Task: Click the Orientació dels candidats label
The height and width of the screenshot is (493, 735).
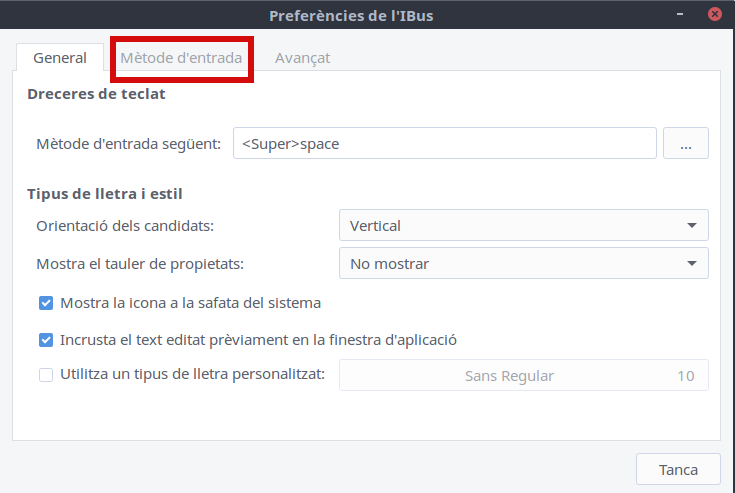Action: pos(126,226)
